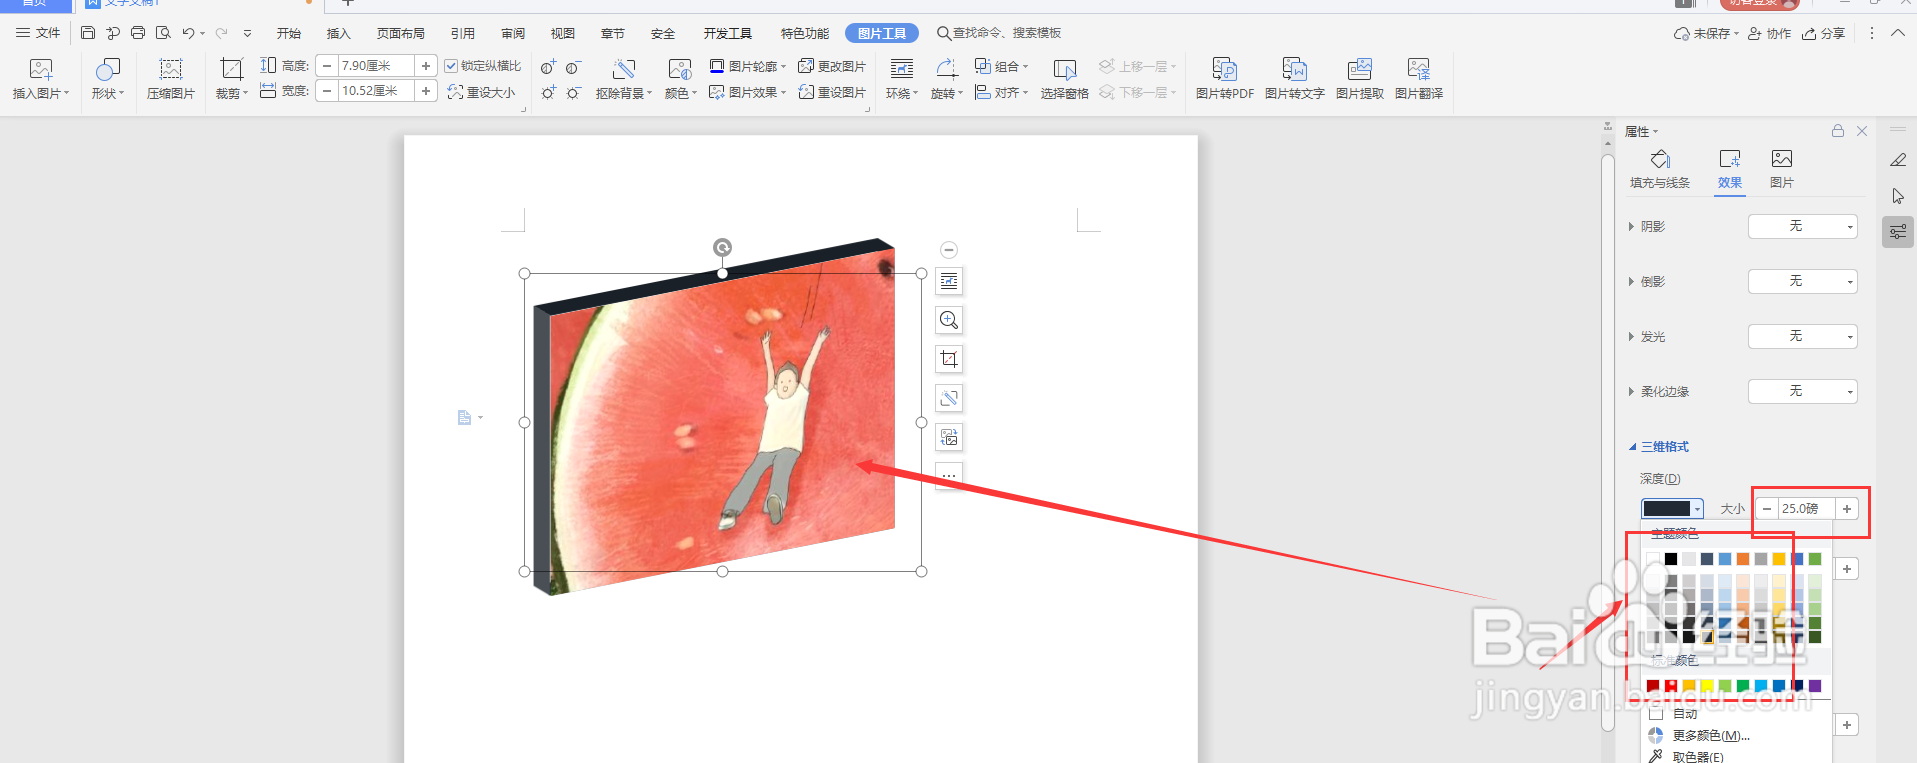This screenshot has height=763, width=1917.
Task: Click the crop icon beside picture
Action: (949, 359)
